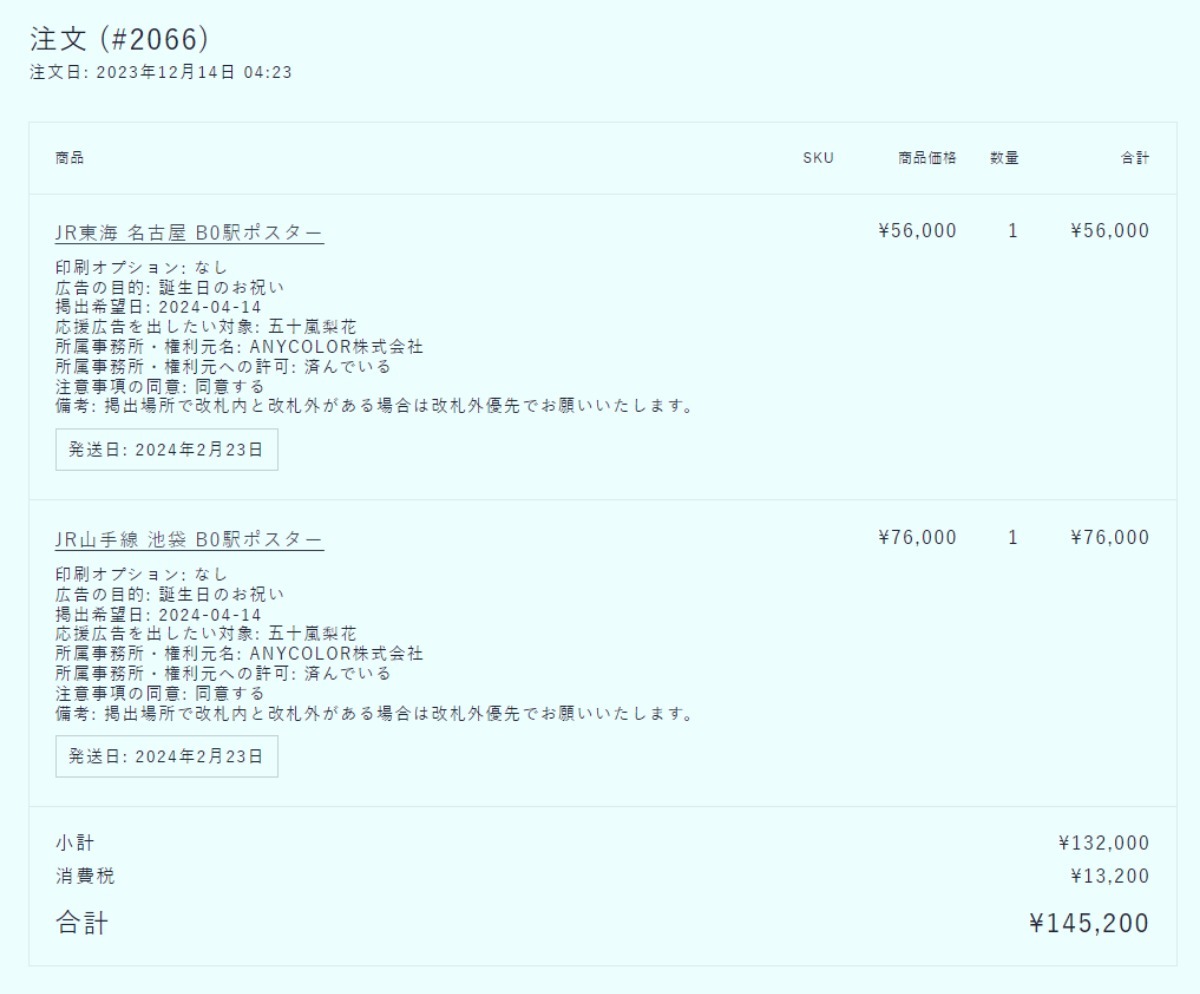1200x994 pixels.
Task: Click the grand total ¥145,200
Action: [x=1089, y=923]
